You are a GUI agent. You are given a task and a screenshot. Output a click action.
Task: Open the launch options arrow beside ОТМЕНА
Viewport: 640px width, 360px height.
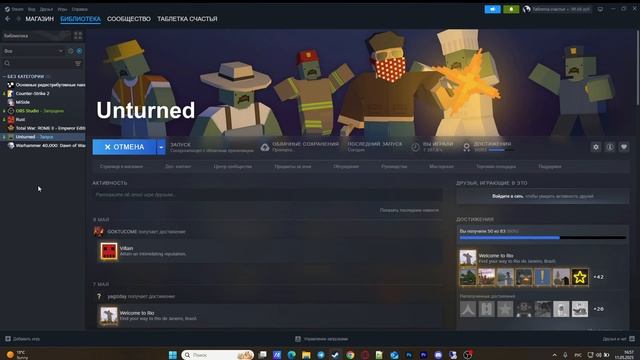tap(161, 147)
